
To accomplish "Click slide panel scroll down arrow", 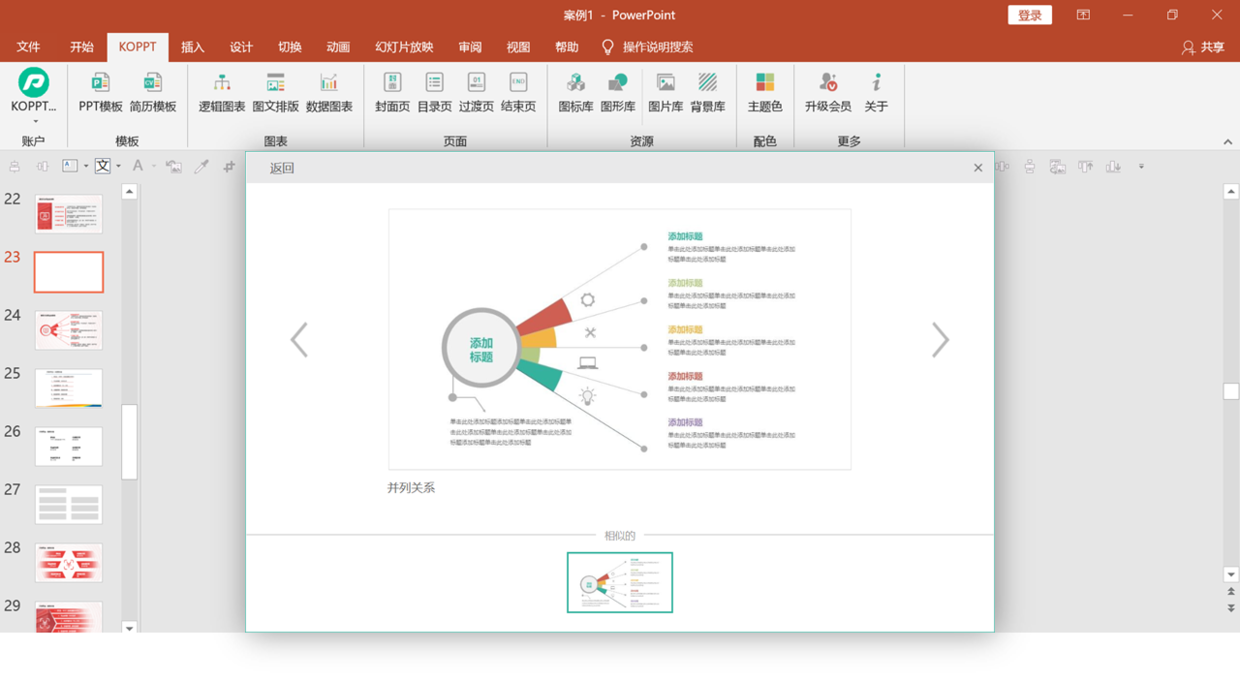I will coord(129,627).
